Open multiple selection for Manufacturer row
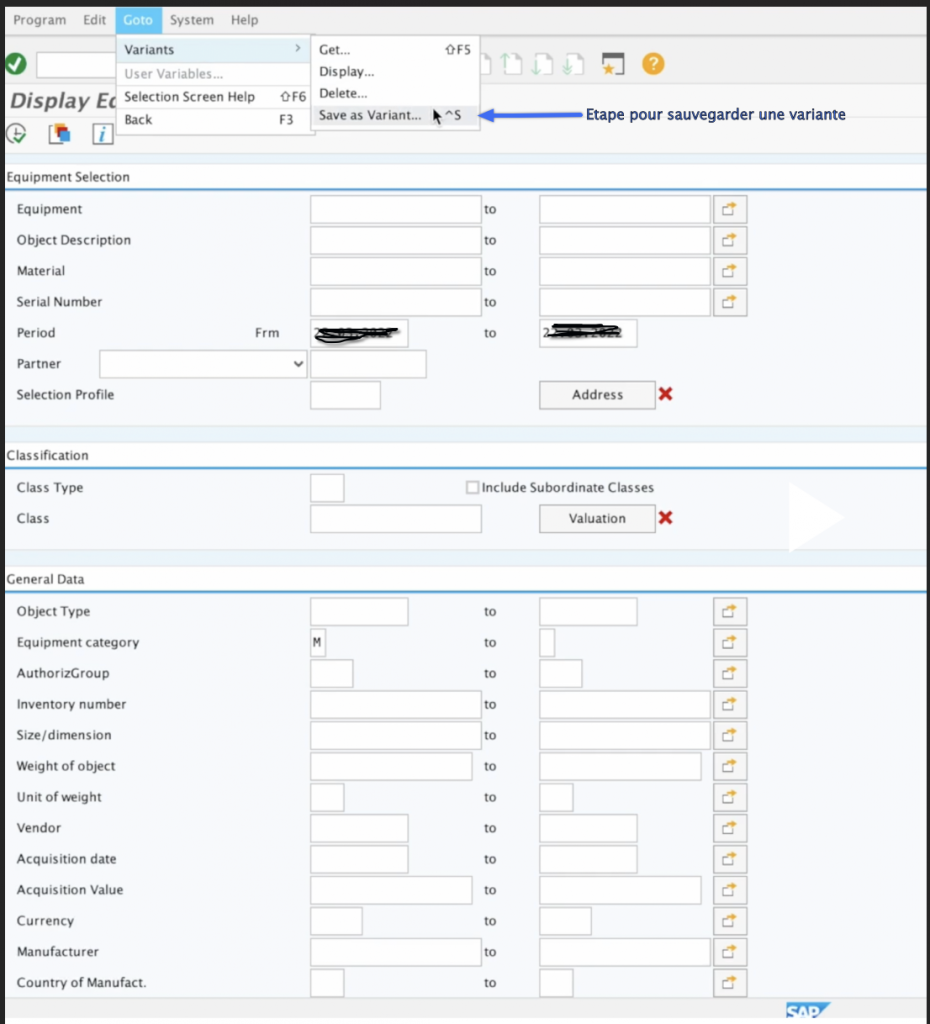This screenshot has height=1024, width=930. point(729,951)
